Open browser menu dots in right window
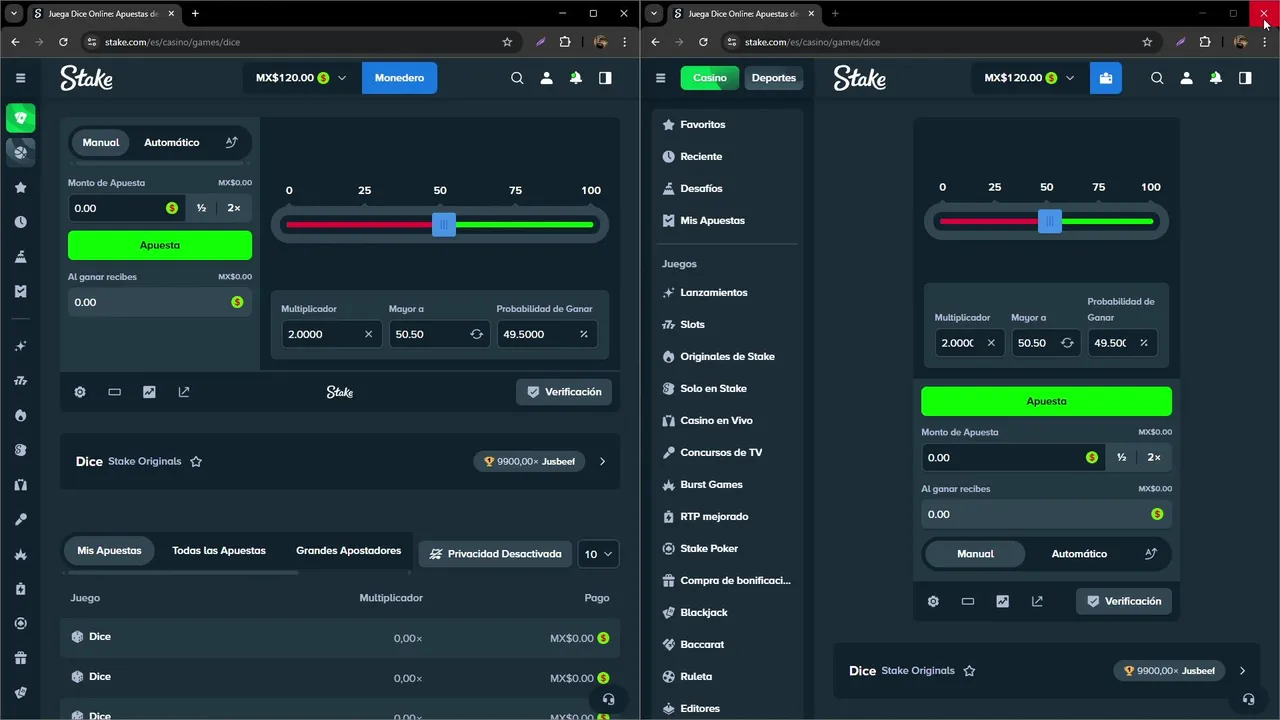 click(1265, 42)
